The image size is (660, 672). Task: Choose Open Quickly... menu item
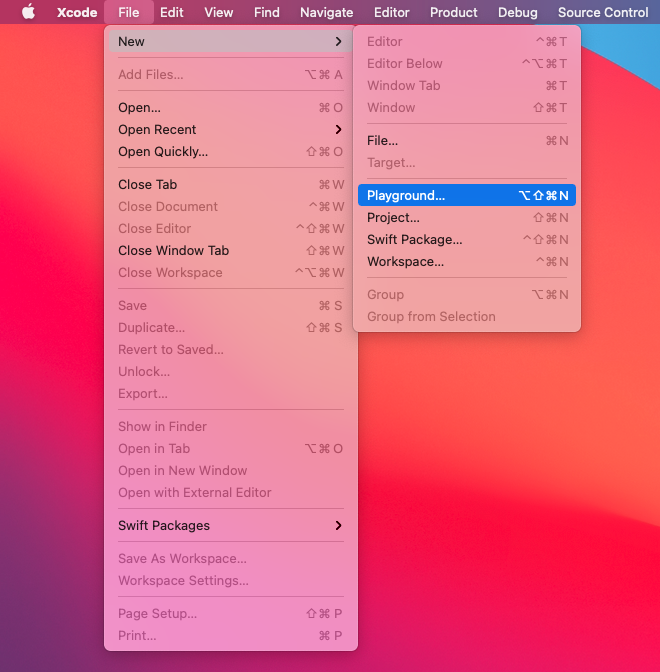click(x=231, y=152)
